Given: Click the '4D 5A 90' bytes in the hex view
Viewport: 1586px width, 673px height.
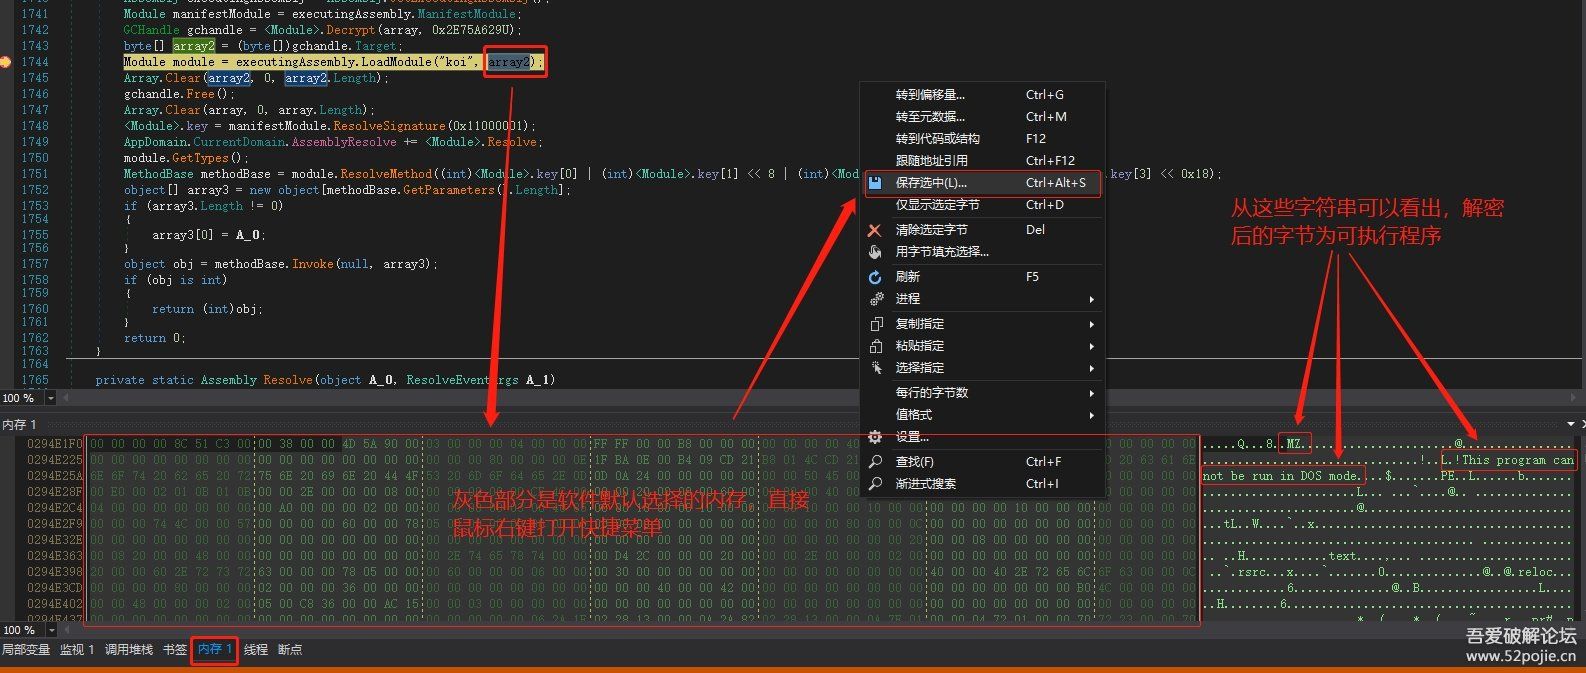Looking at the screenshot, I should (372, 443).
